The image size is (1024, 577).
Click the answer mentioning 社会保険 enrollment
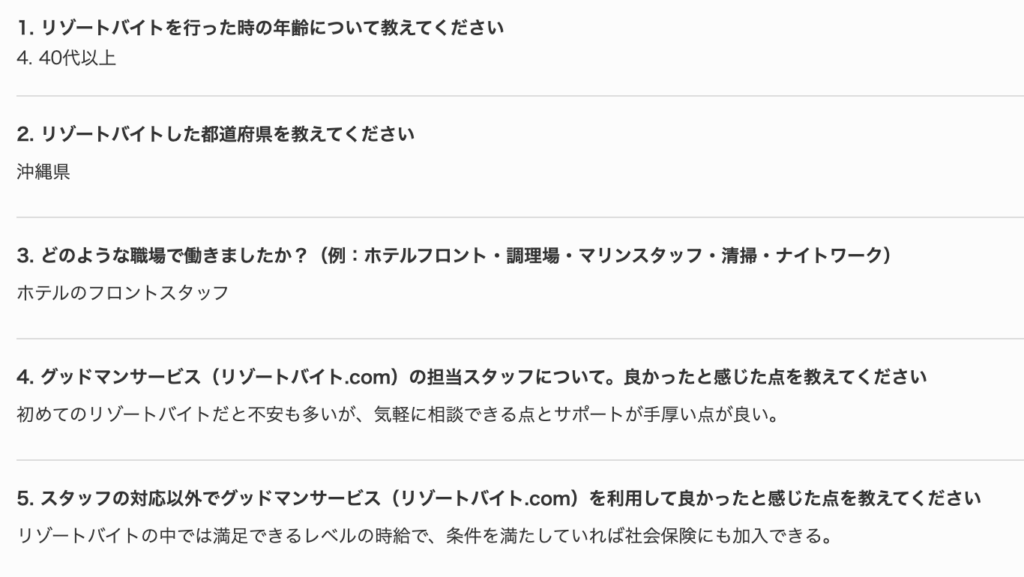coord(425,536)
